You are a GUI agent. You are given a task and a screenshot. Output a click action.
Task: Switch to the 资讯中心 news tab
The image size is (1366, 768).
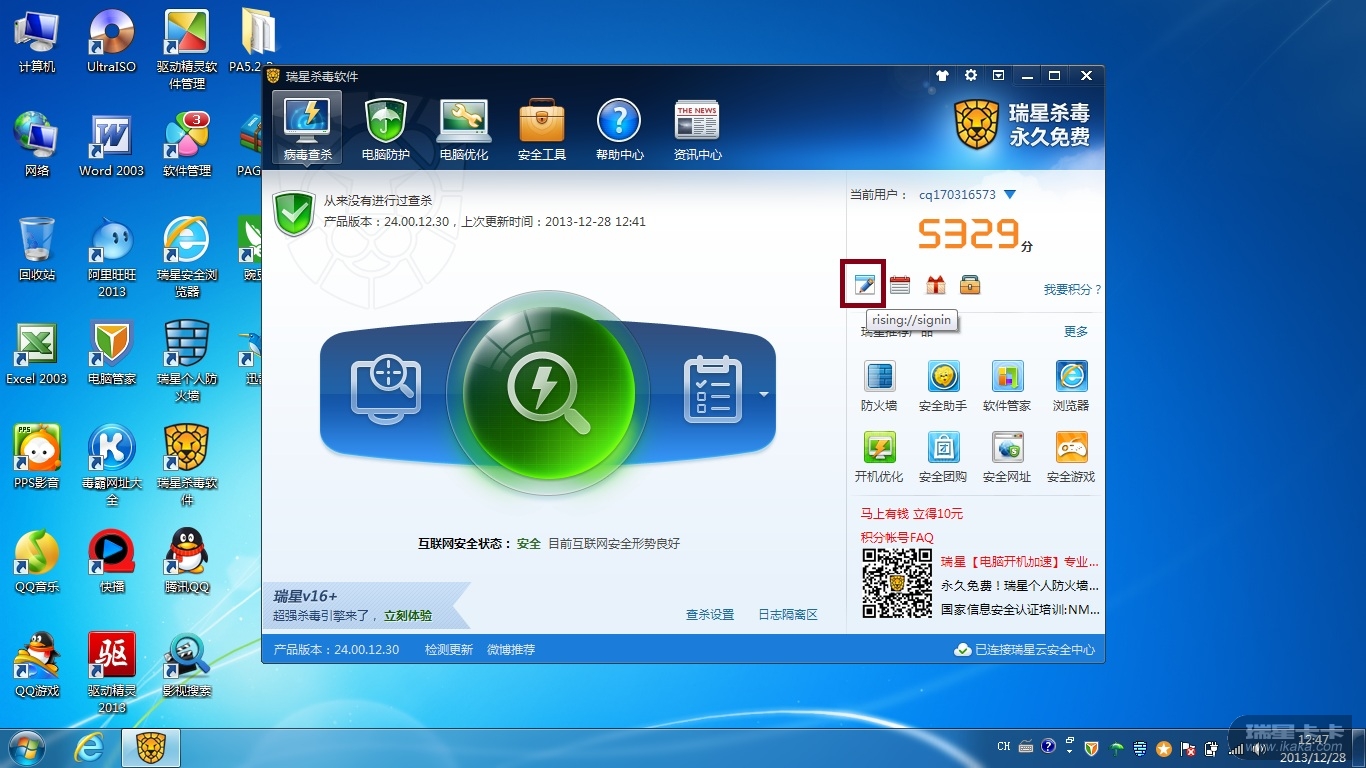[x=697, y=128]
